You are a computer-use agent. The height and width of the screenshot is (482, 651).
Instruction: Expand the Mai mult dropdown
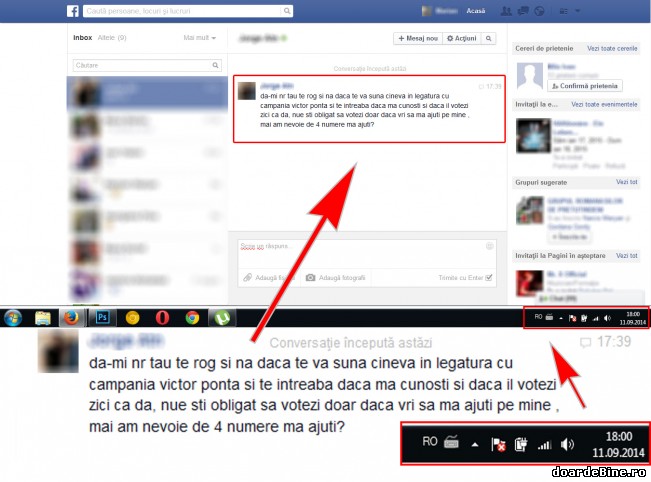[x=200, y=38]
